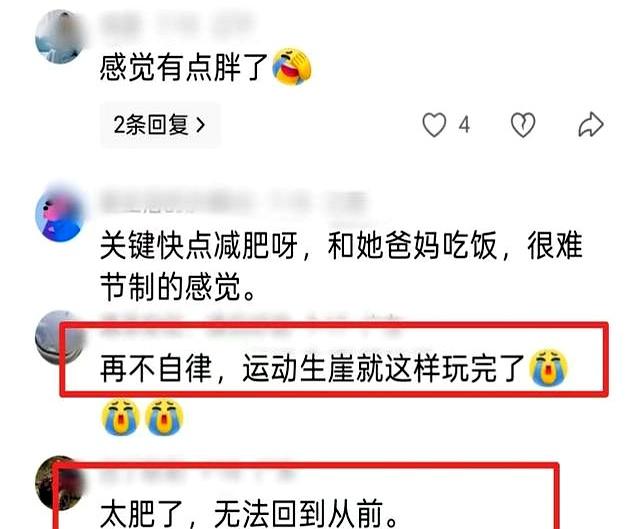Share the comment using the arrow icon
The height and width of the screenshot is (529, 640).
[591, 124]
